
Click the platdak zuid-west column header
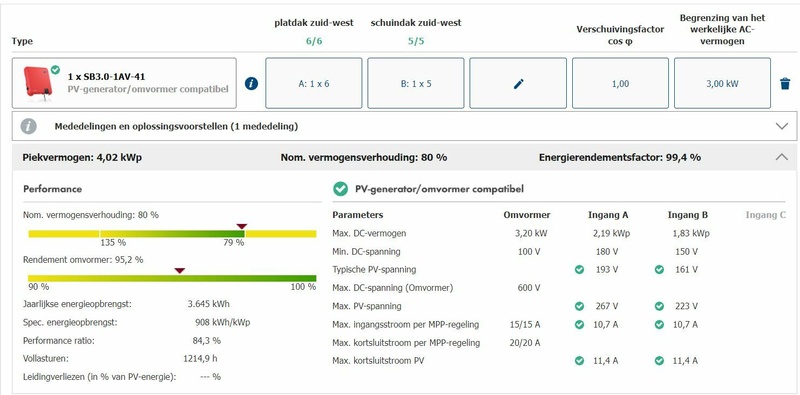pos(314,23)
